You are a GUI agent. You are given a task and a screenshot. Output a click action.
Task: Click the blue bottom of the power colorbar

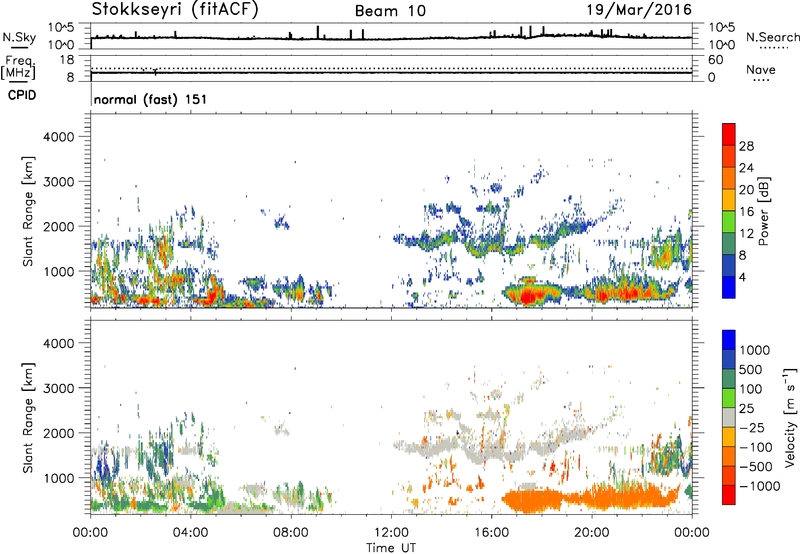coord(729,287)
